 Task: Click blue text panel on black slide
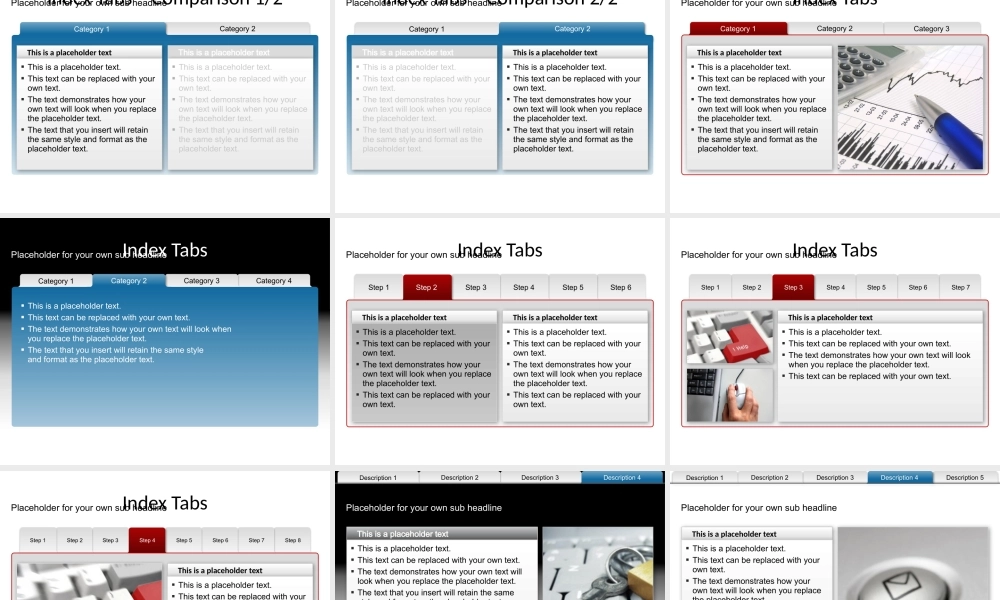pos(165,360)
